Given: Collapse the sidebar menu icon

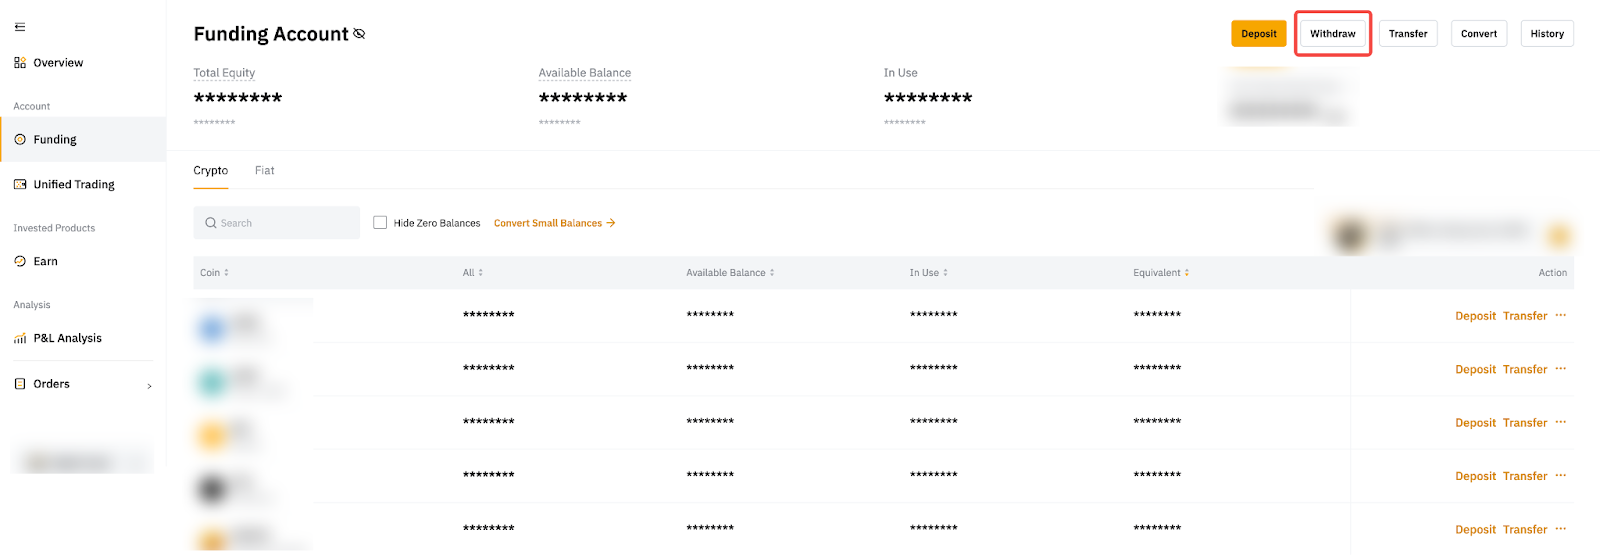Looking at the screenshot, I should 20,27.
